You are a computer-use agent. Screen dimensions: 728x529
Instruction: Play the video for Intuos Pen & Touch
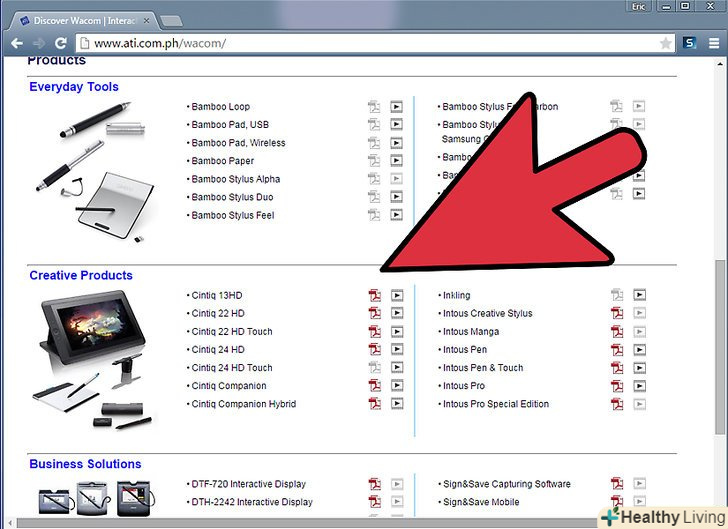coord(639,368)
